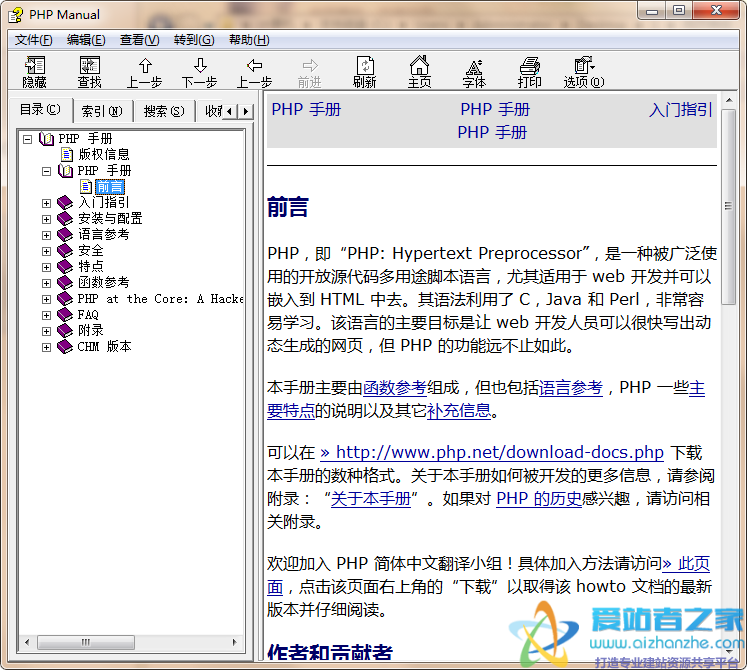
Task: Expand the FAQ tree node
Action: tap(46, 315)
